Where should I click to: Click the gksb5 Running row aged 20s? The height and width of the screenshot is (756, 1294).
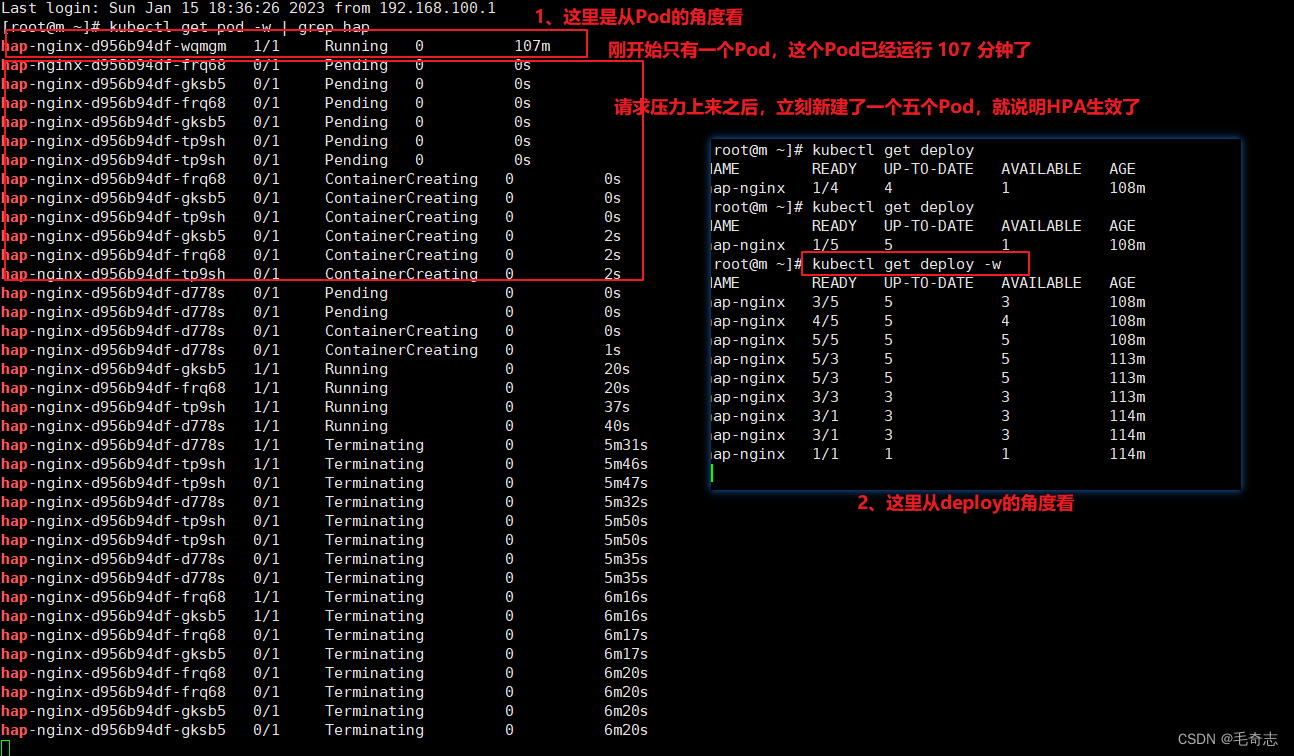coord(315,369)
